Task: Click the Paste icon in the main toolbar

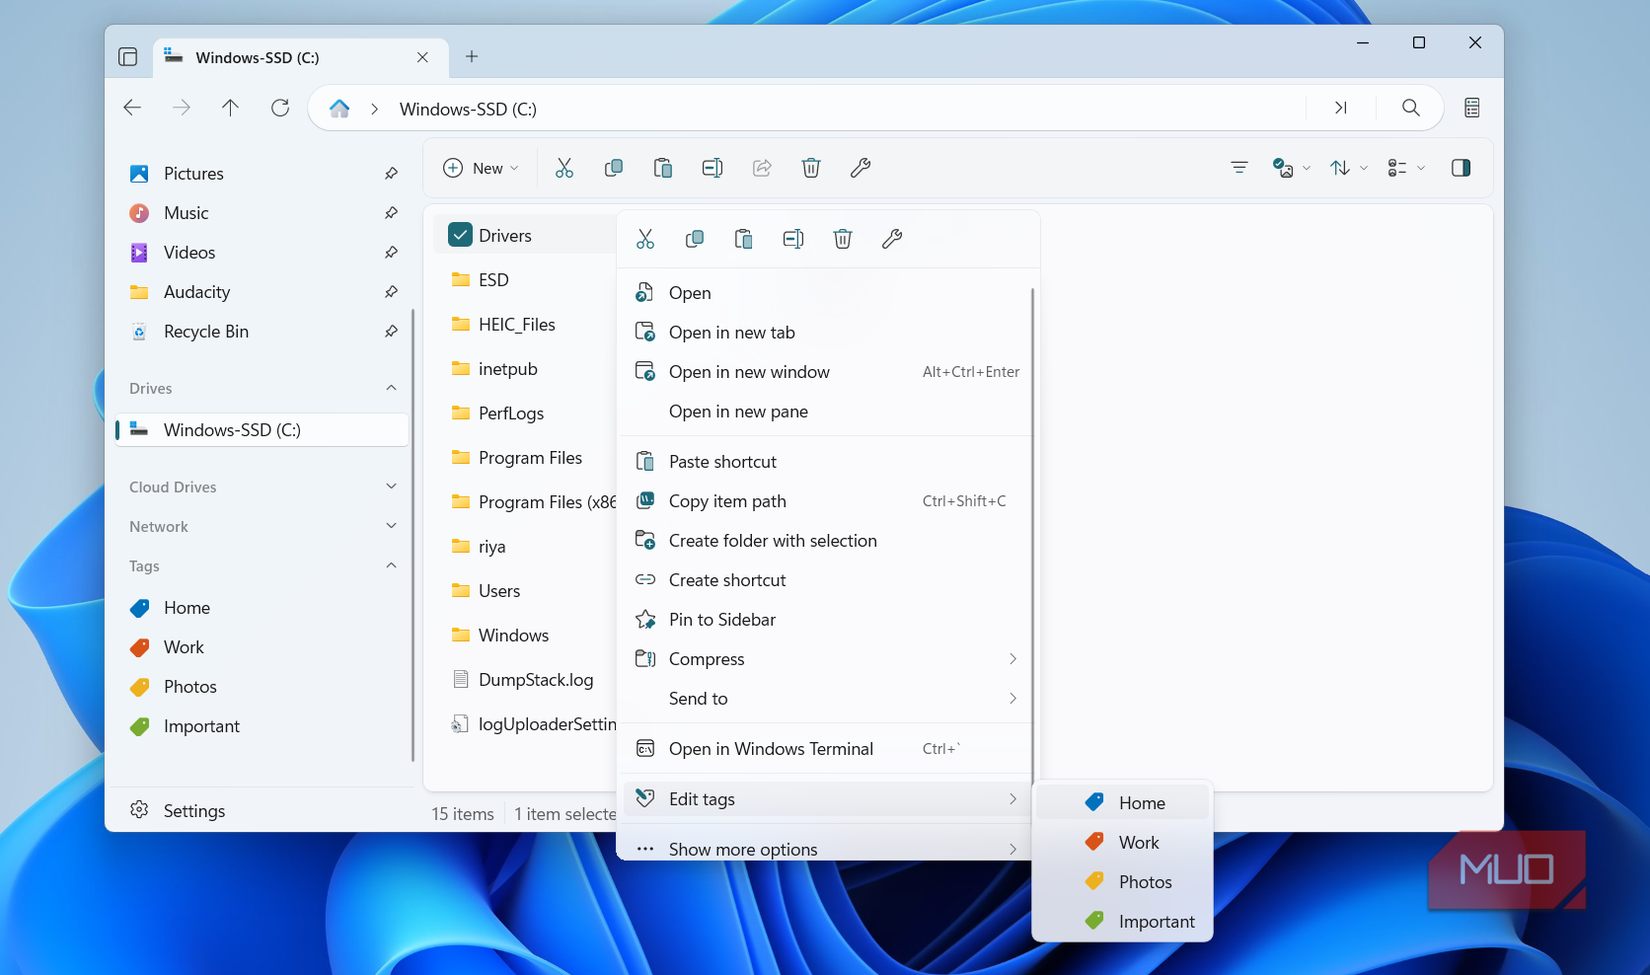Action: 662,168
